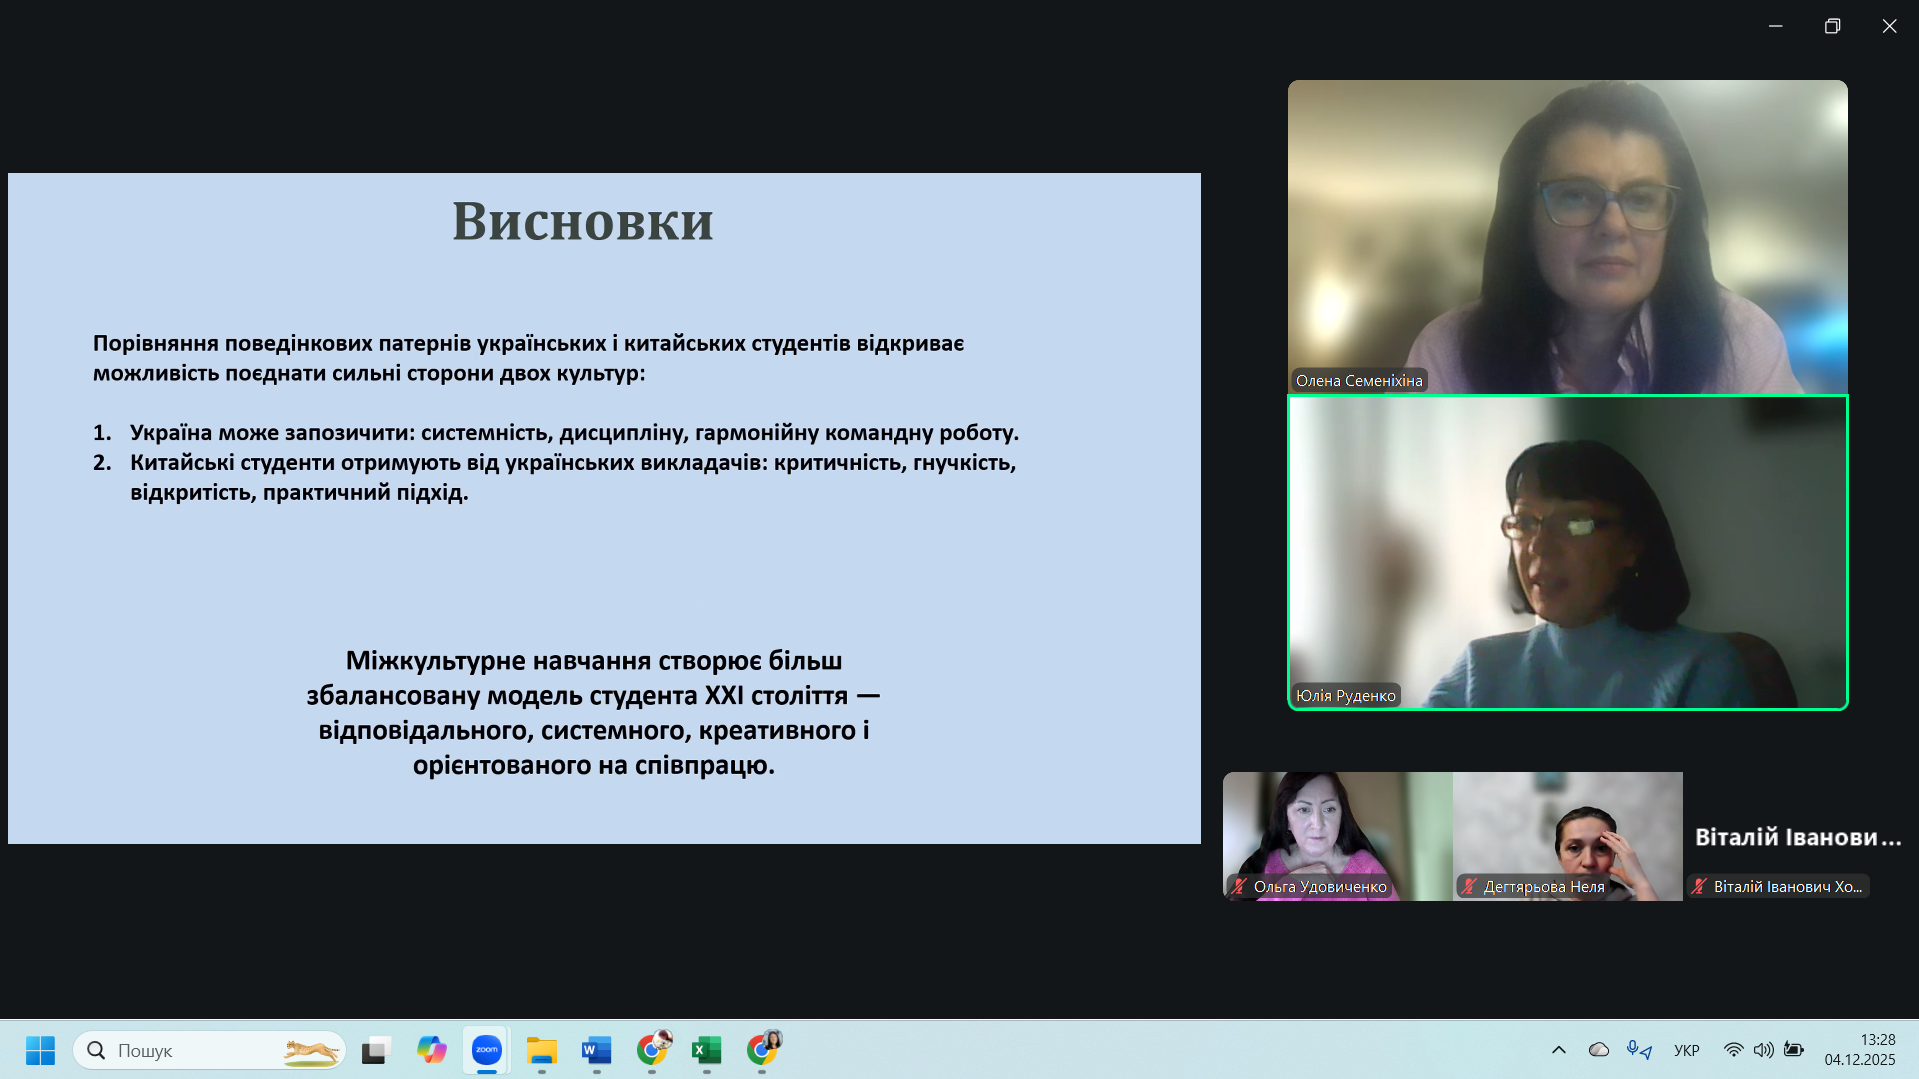Select Ольга Удовиченко's video thumbnail
1919x1079 pixels.
1337,835
